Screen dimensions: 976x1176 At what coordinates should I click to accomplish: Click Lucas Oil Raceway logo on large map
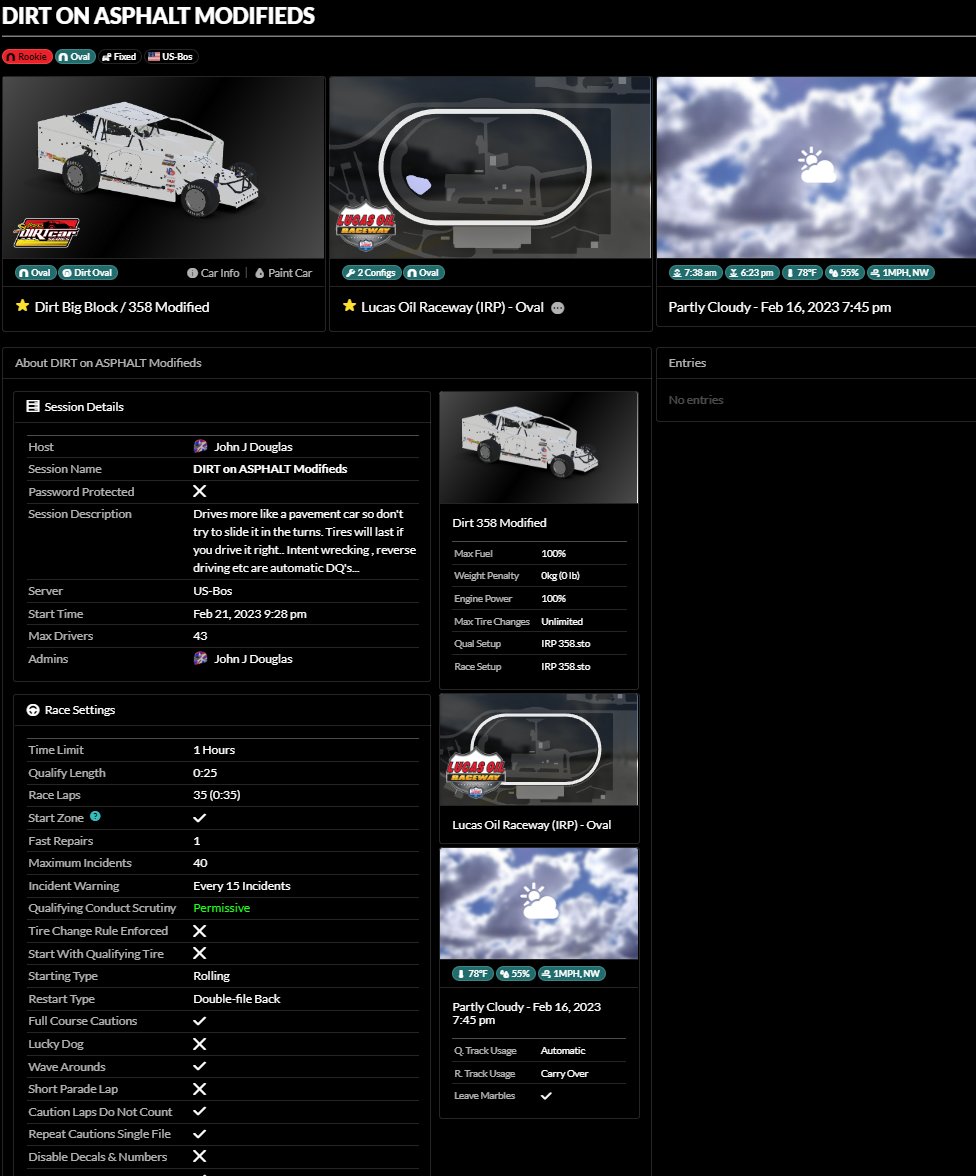366,226
